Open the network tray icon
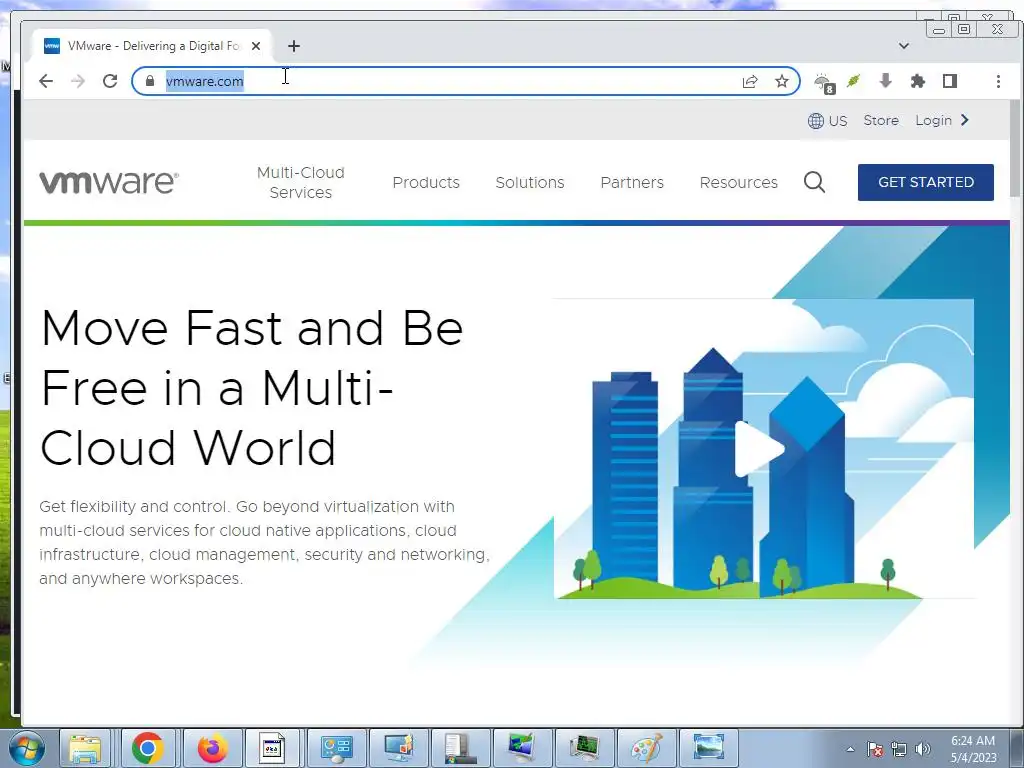Image resolution: width=1024 pixels, height=768 pixels. 899,749
